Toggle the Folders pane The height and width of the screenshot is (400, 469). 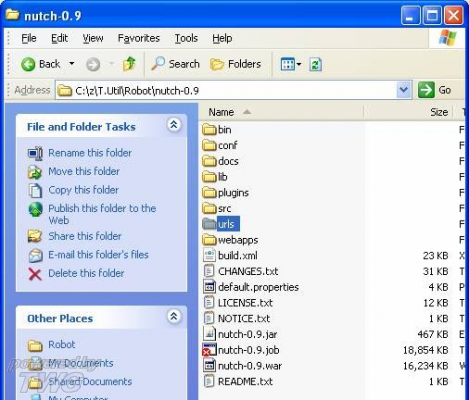[235, 64]
